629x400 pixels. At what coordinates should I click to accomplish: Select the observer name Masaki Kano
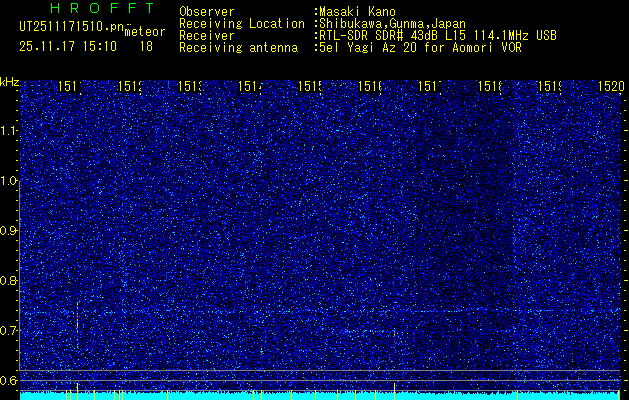[357, 11]
